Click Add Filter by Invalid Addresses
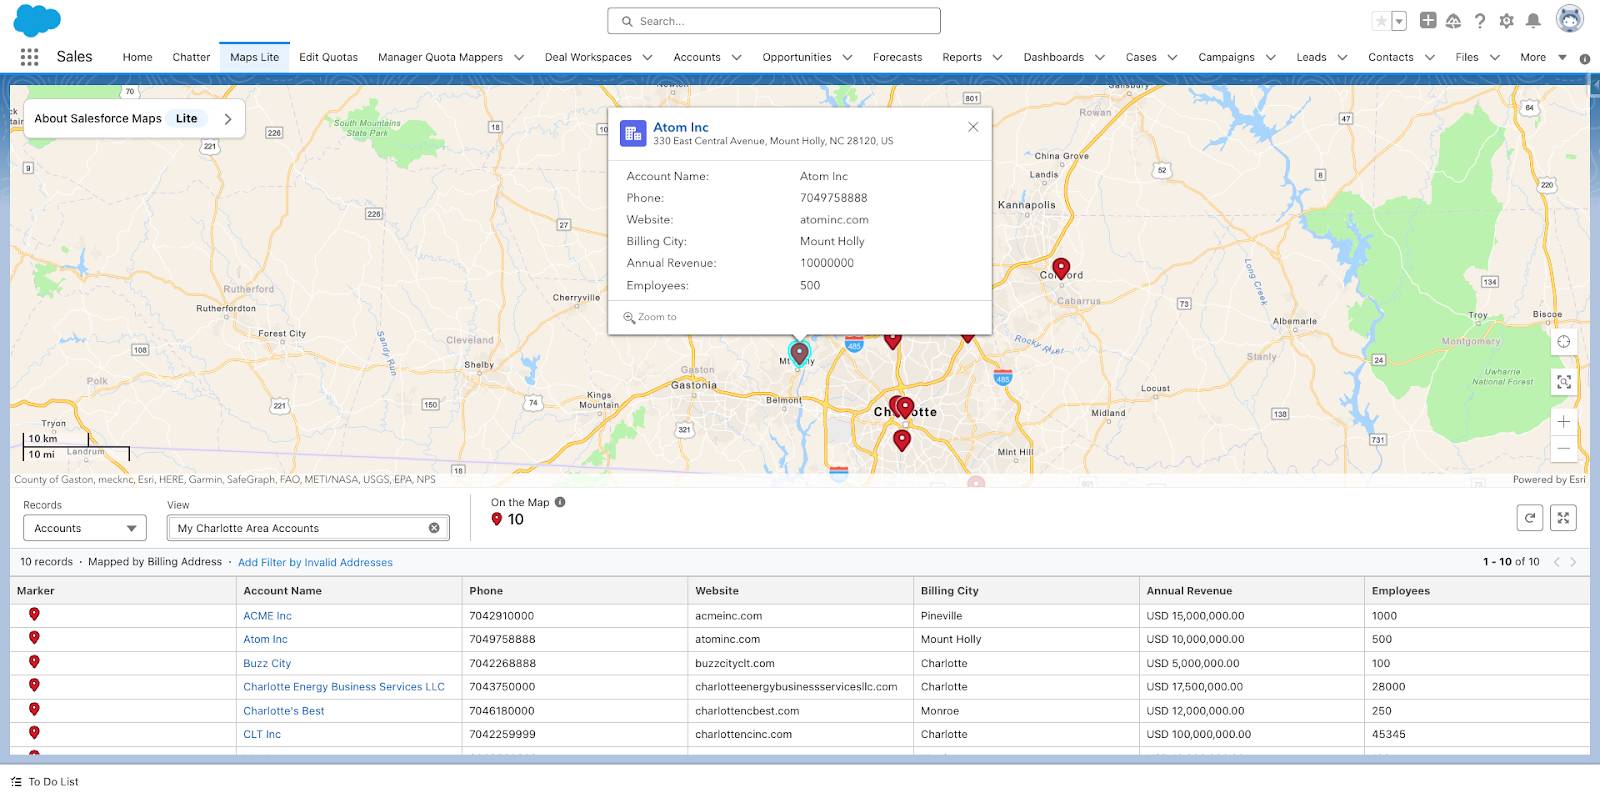This screenshot has width=1600, height=798. (315, 562)
